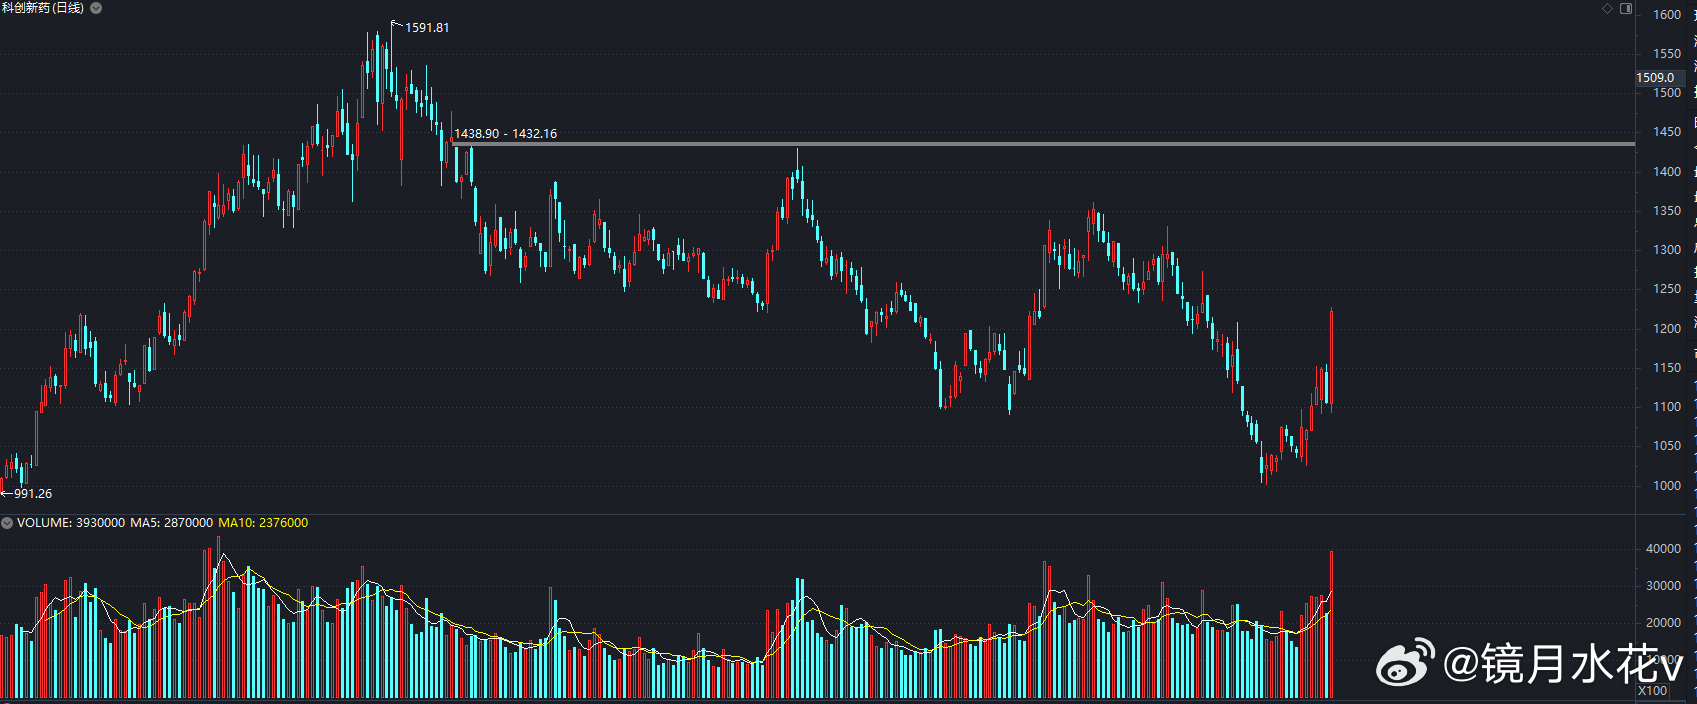Viewport: 1697px width, 704px height.
Task: Click the 1591.81 high price flag
Action: coord(427,27)
